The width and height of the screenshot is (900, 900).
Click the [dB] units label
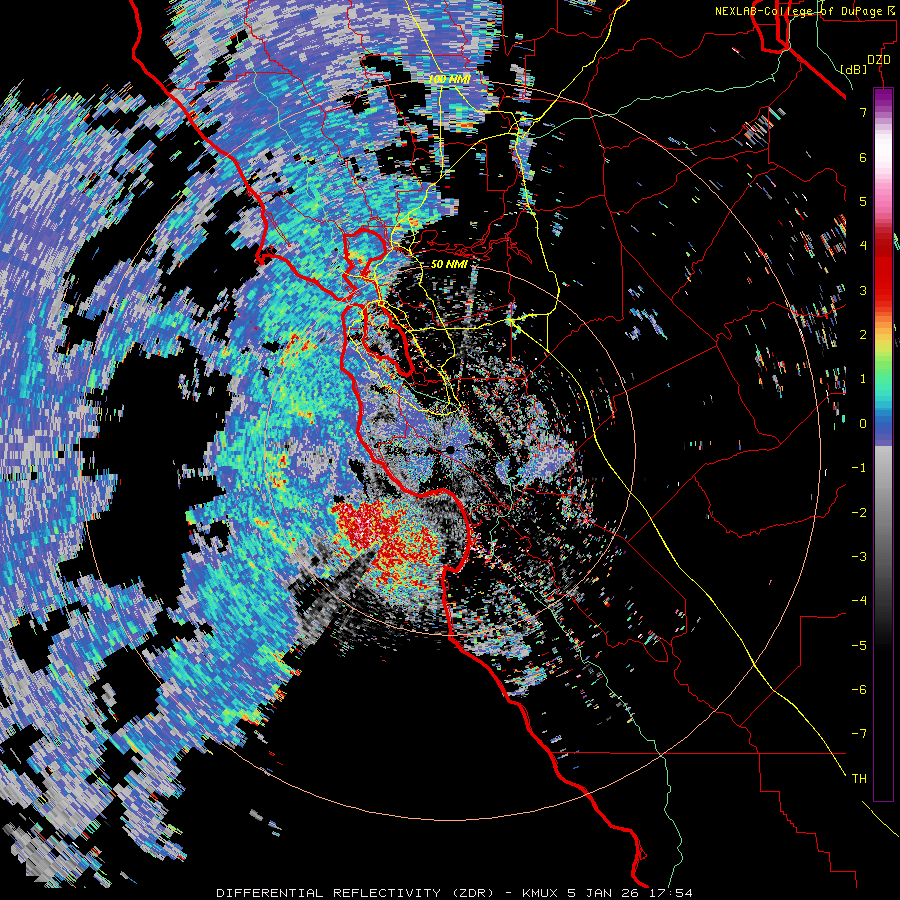(854, 69)
